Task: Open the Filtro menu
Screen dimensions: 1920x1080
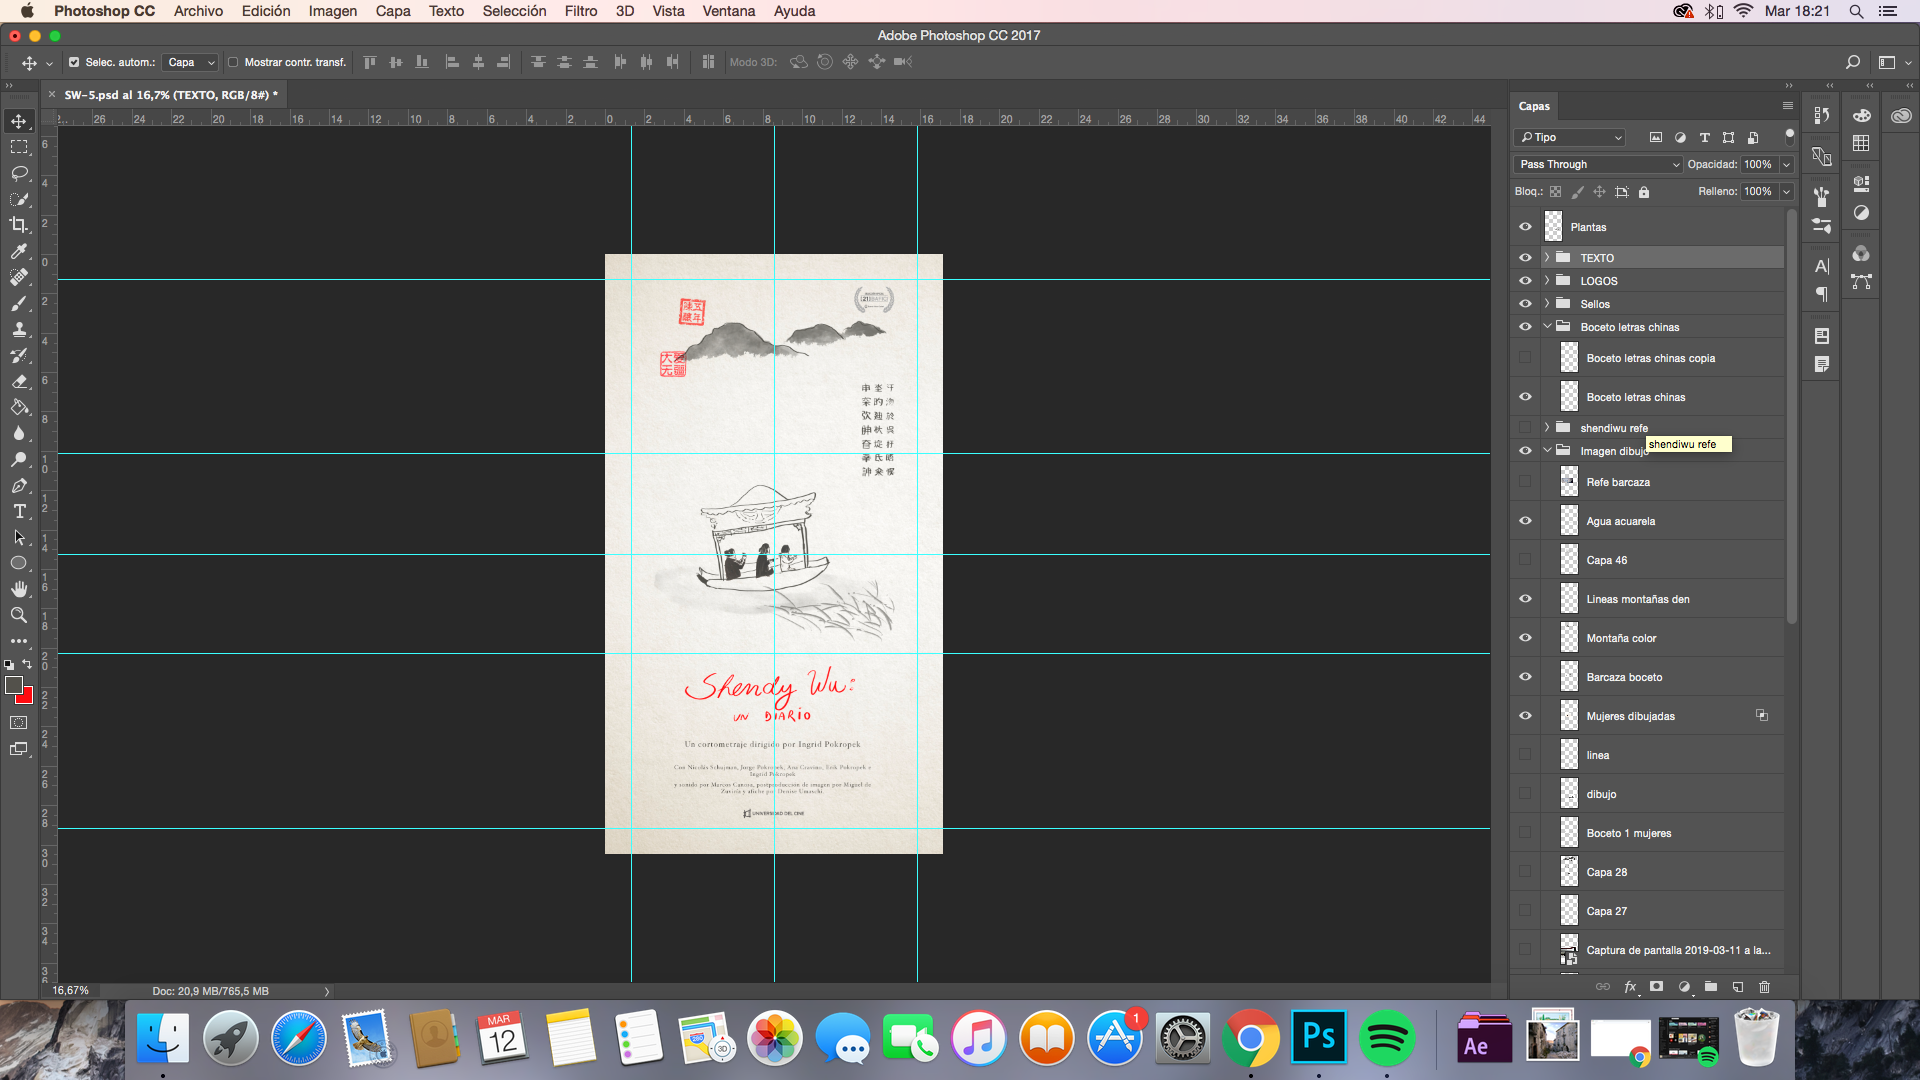Action: point(580,11)
